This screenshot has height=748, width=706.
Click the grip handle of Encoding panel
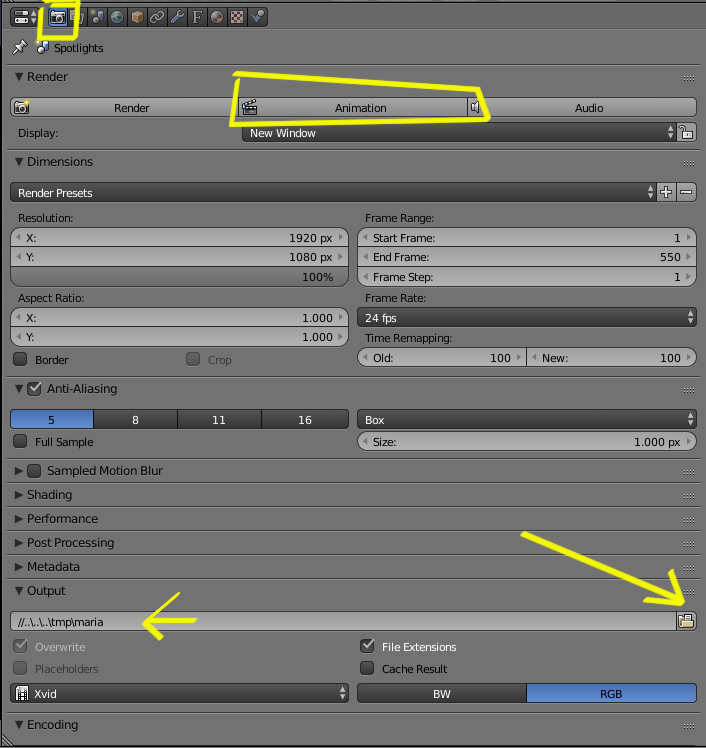(x=689, y=726)
